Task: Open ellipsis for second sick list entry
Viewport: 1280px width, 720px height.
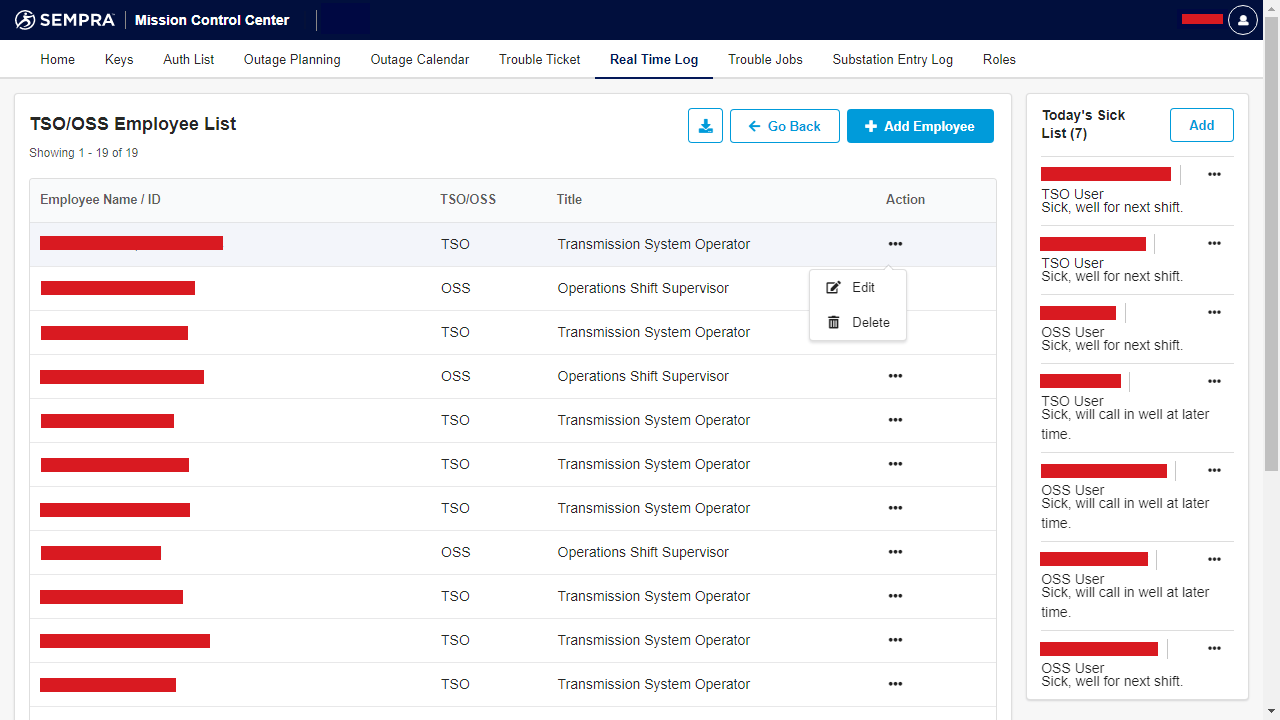Action: pos(1214,243)
